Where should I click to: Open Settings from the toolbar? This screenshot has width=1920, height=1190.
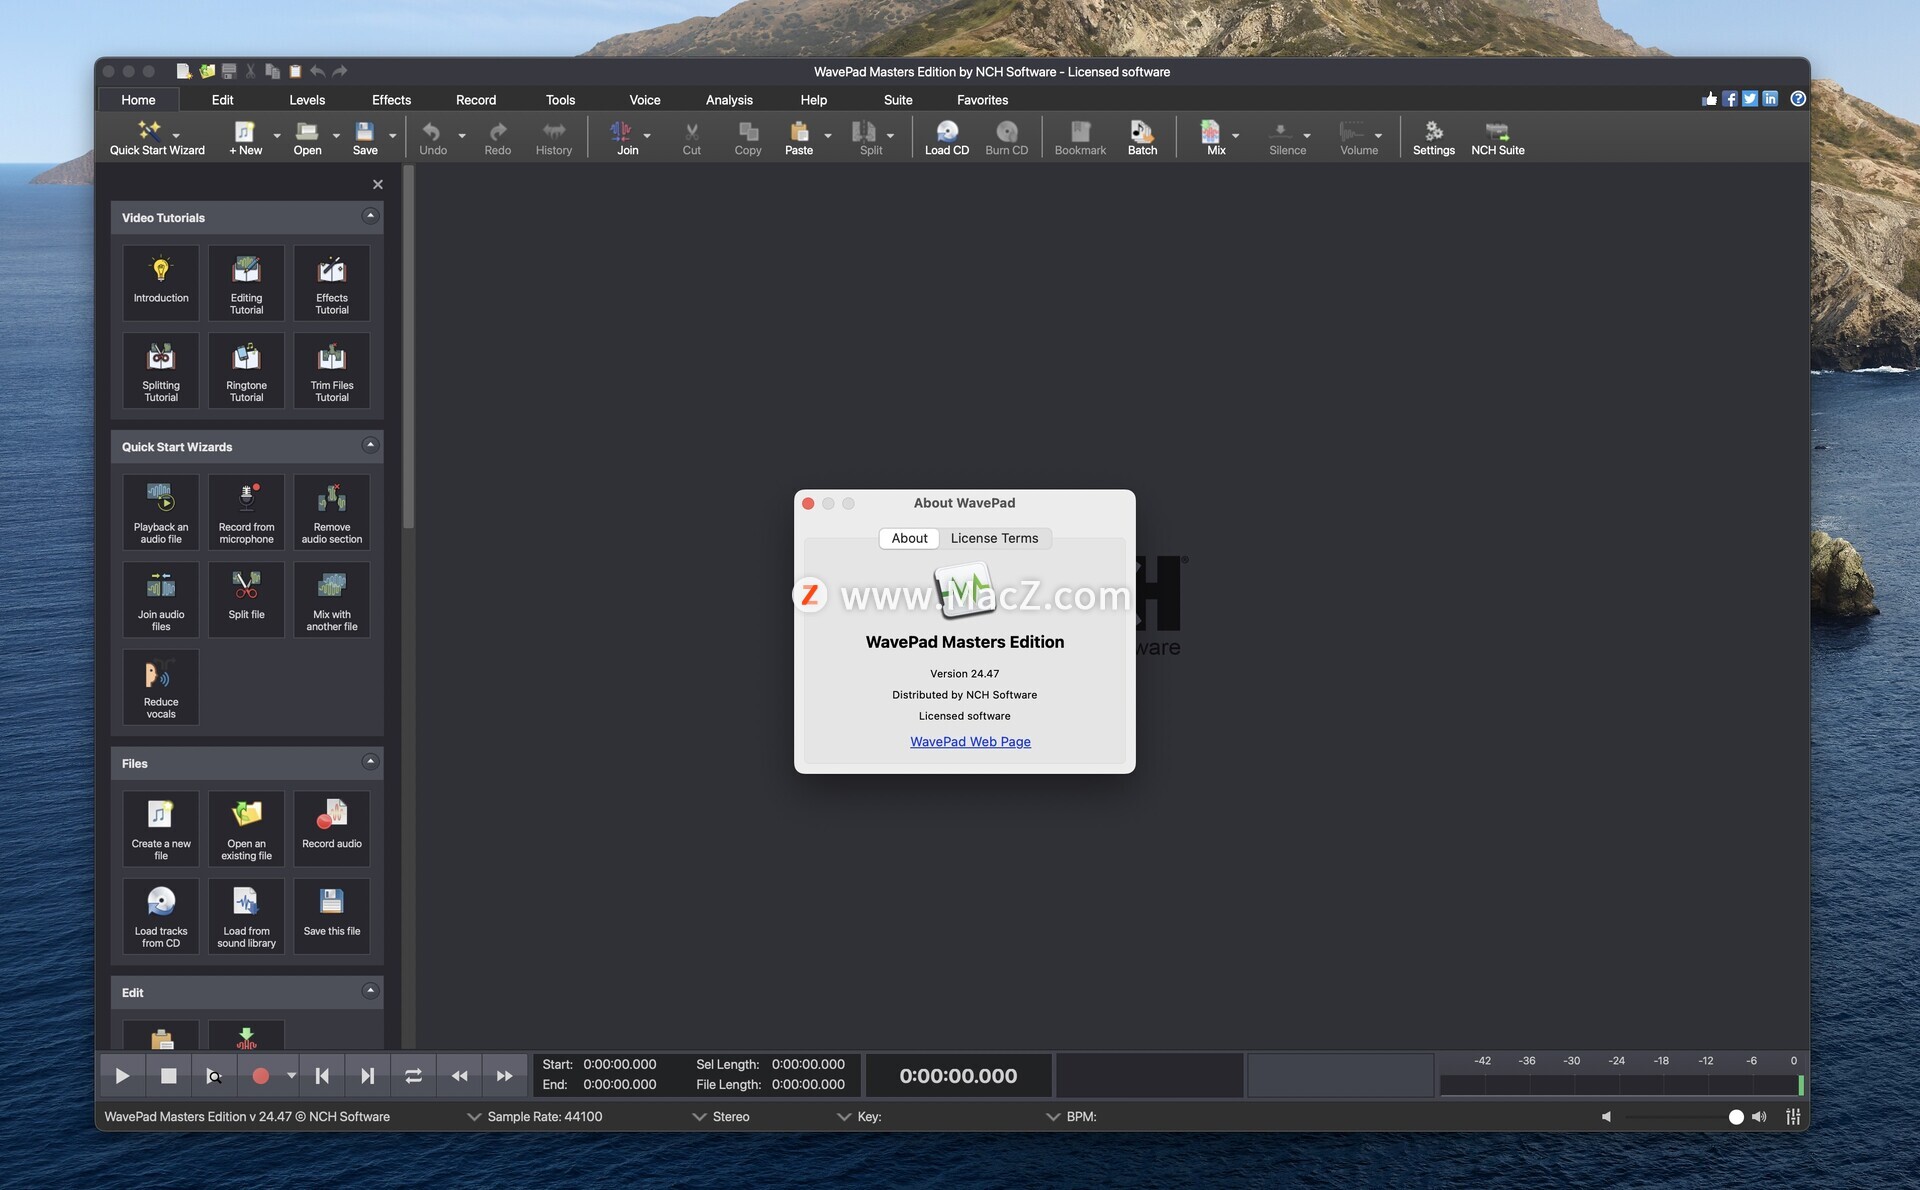1433,138
